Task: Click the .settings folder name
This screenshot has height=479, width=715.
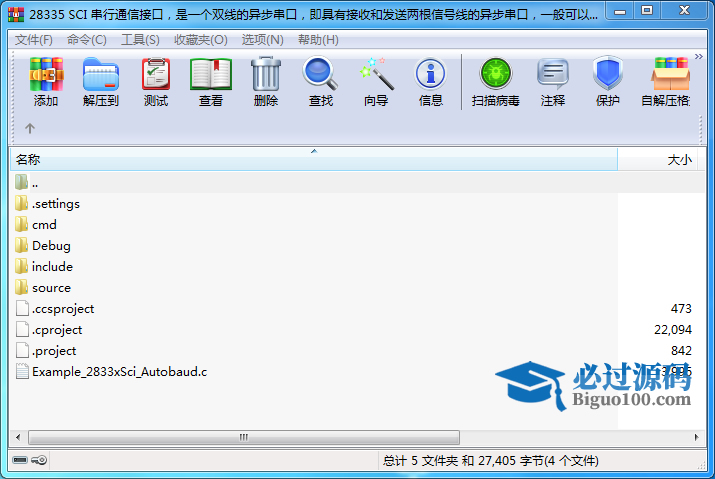Action: tap(56, 203)
